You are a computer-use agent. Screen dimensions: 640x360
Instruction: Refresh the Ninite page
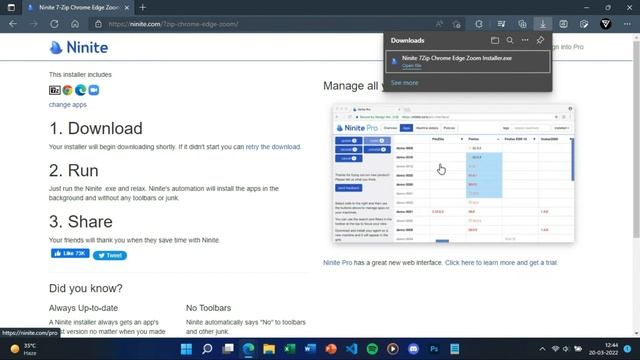point(54,24)
